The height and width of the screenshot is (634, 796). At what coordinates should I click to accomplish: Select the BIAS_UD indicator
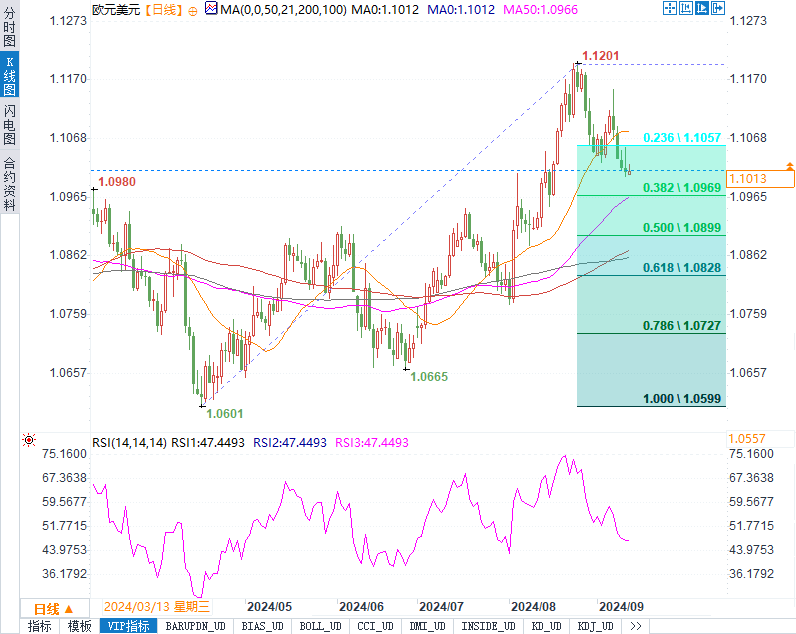[x=262, y=626]
